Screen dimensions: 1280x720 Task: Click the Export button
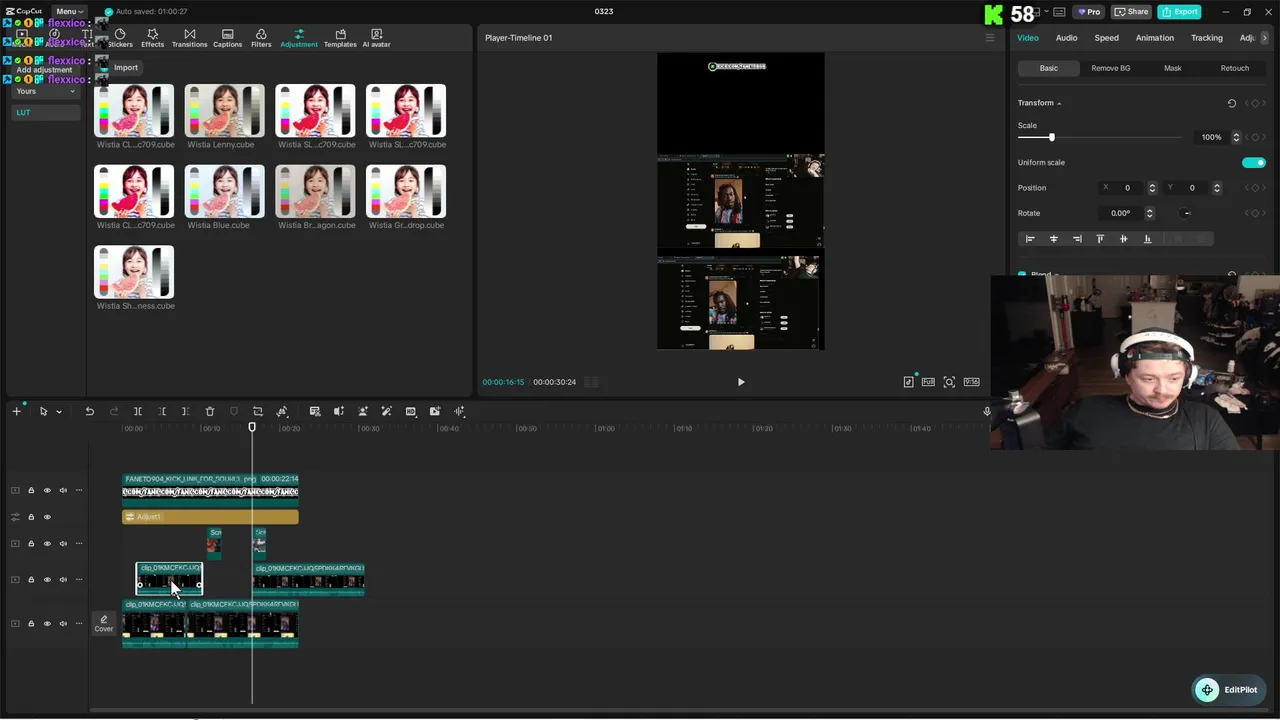pyautogui.click(x=1179, y=12)
